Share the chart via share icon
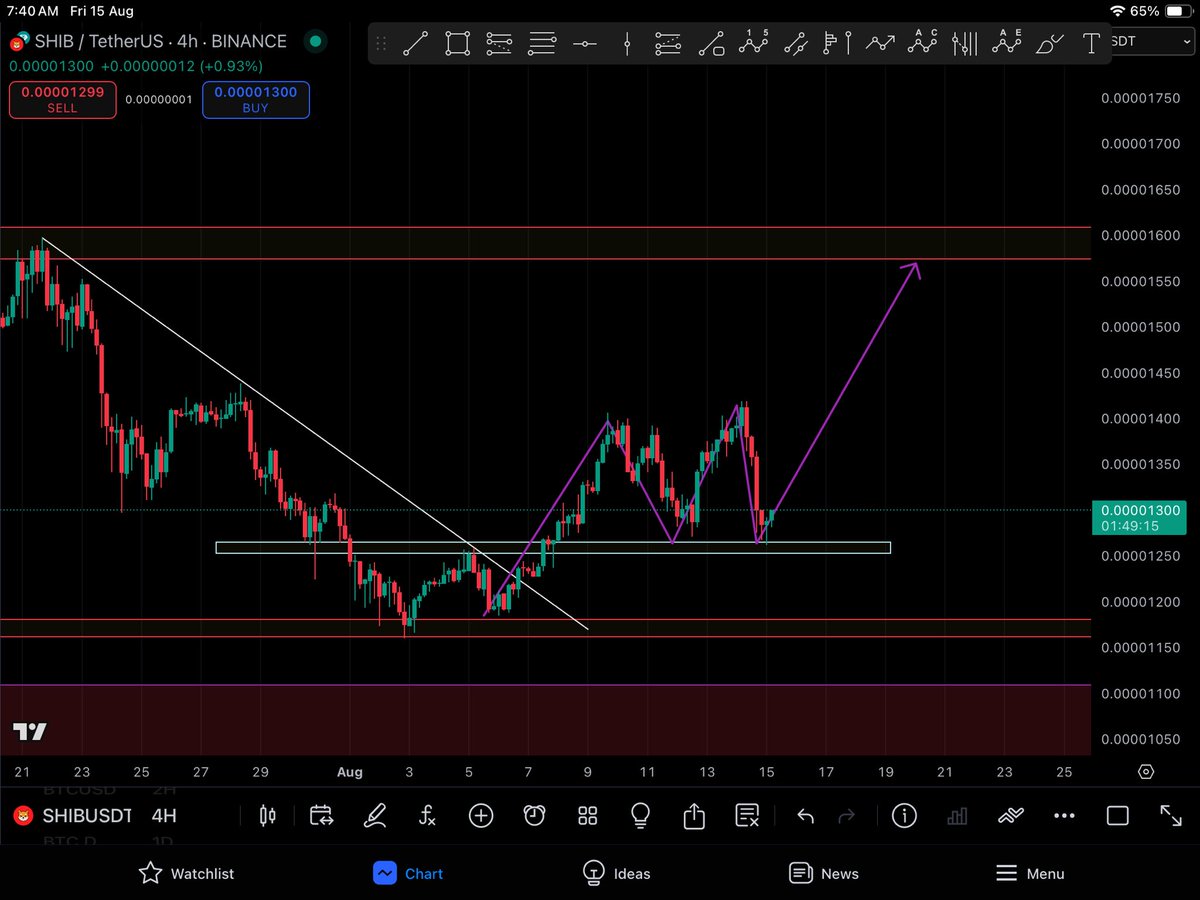This screenshot has width=1200, height=900. (694, 816)
